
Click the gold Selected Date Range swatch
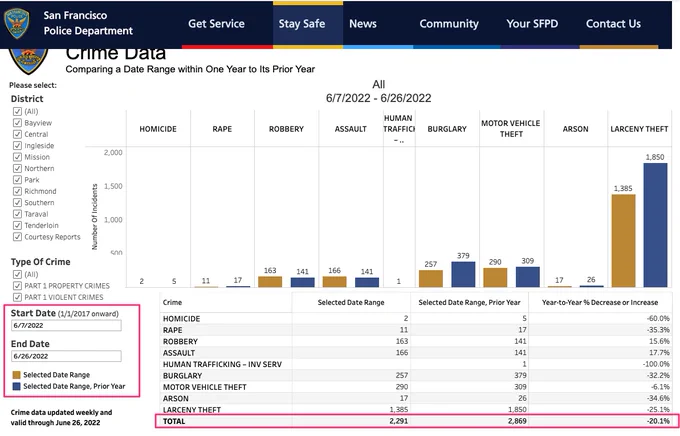click(16, 375)
